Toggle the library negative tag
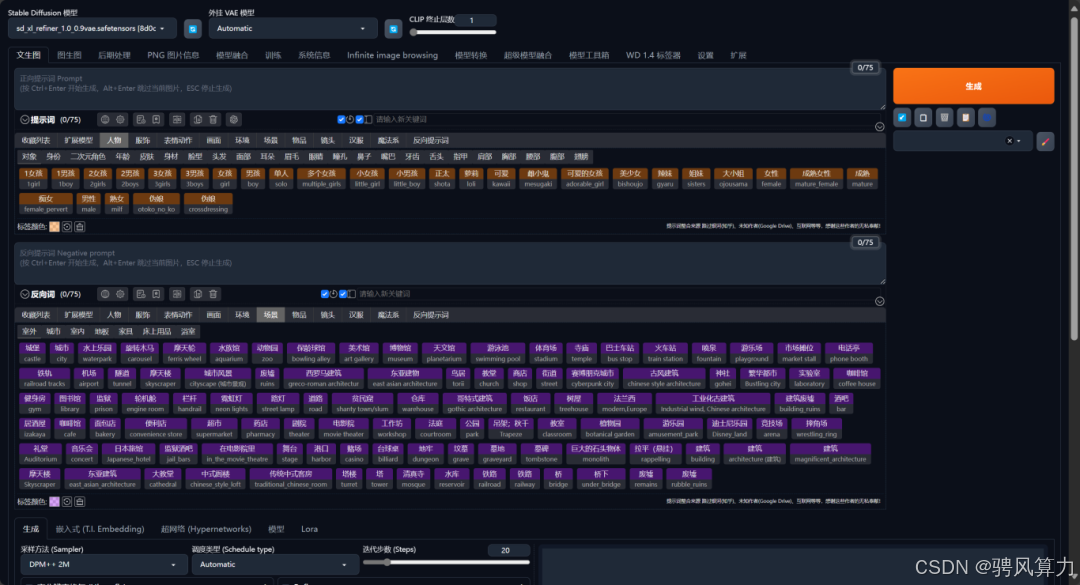The image size is (1080, 585). click(70, 403)
